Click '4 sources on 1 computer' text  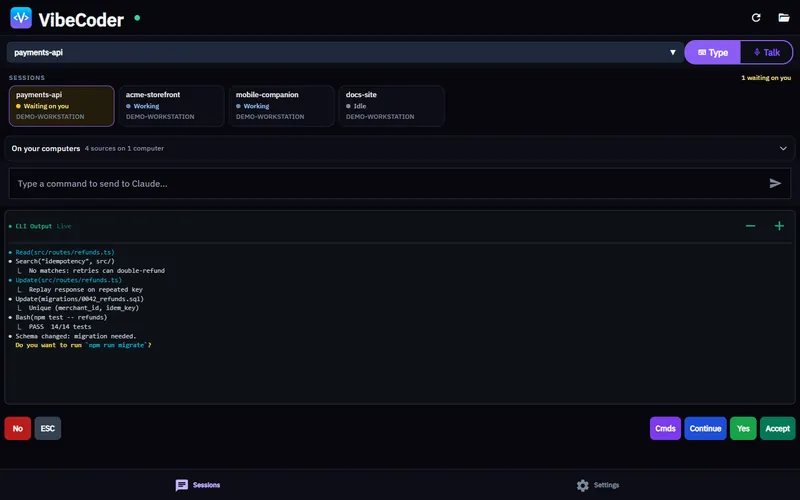pyautogui.click(x=124, y=148)
